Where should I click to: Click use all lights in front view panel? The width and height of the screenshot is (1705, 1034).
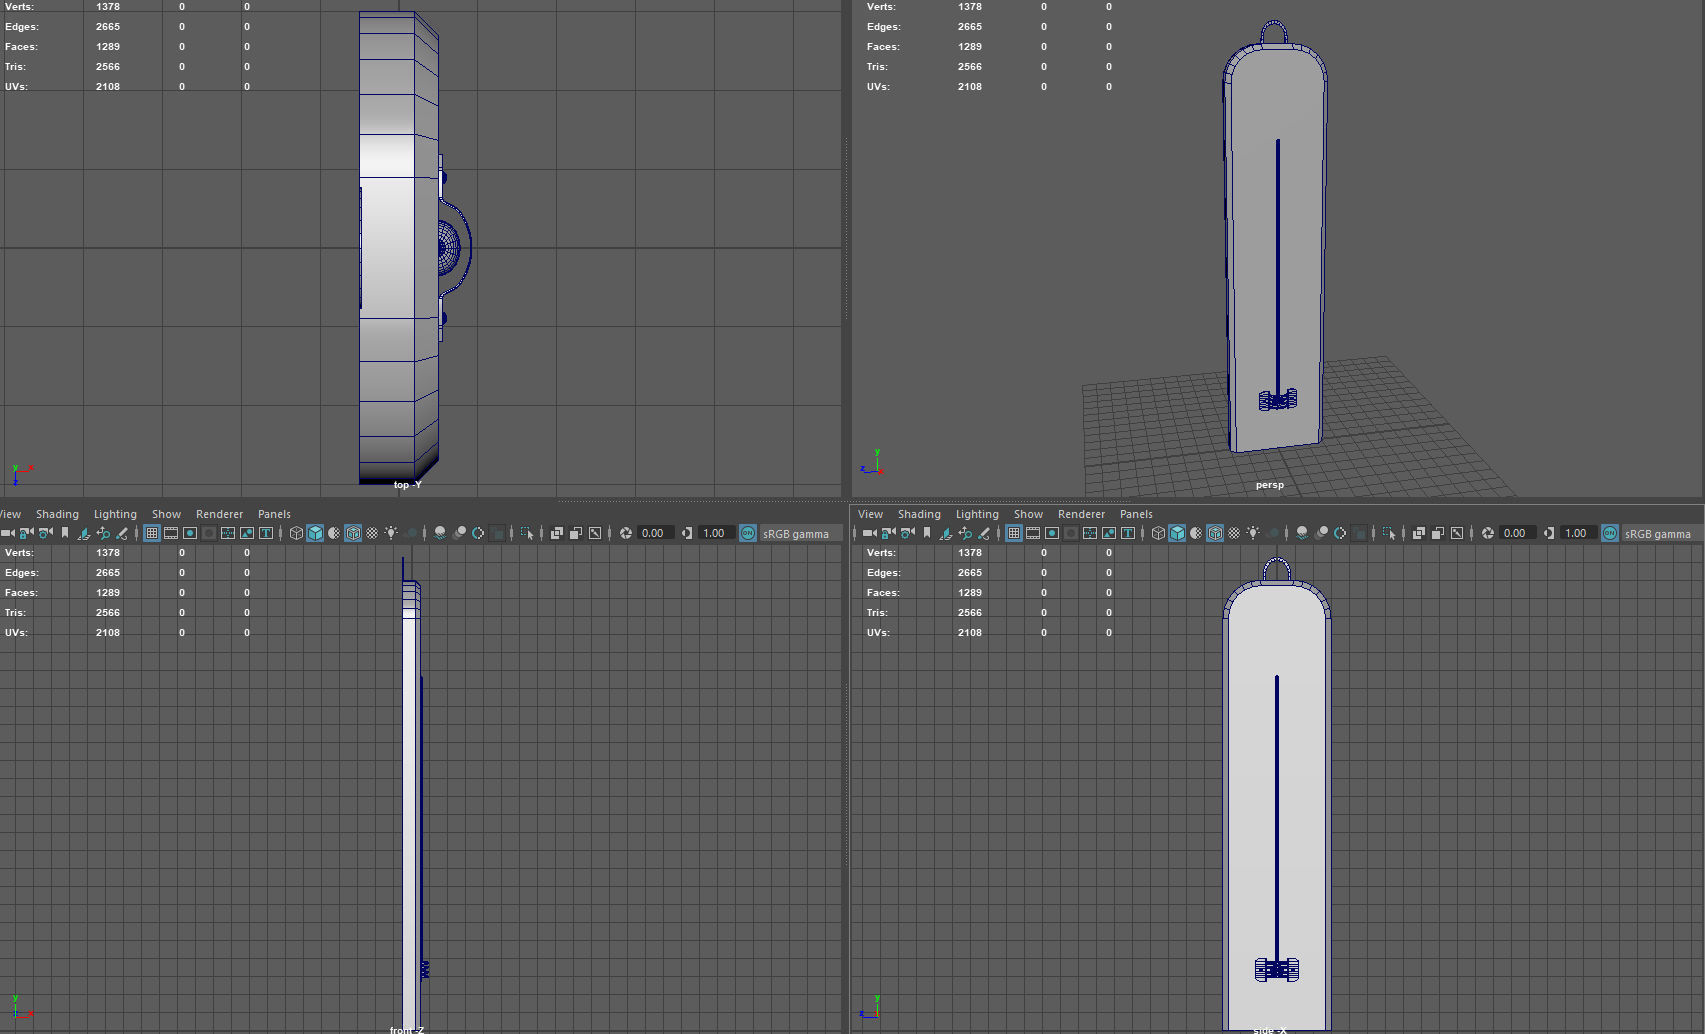pos(391,533)
